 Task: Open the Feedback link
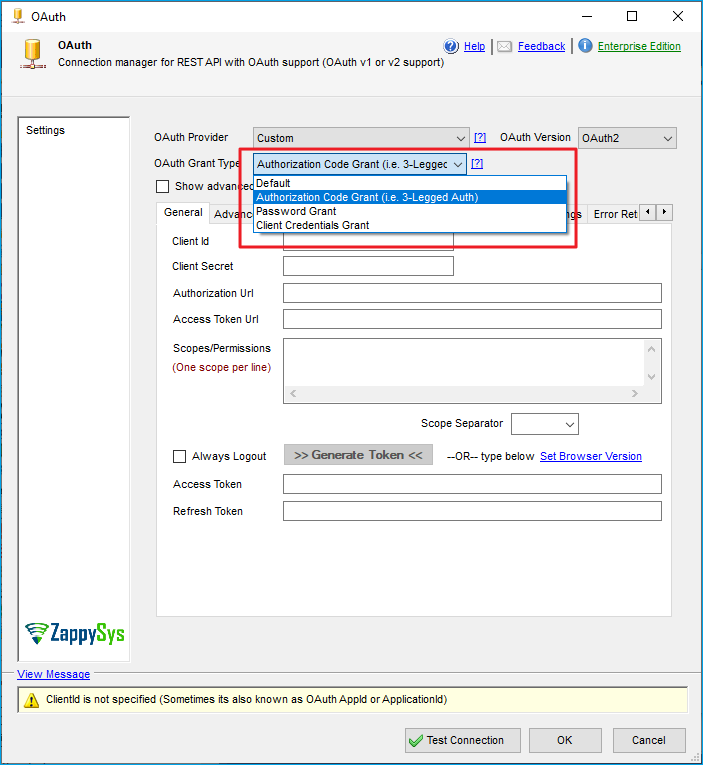(541, 46)
